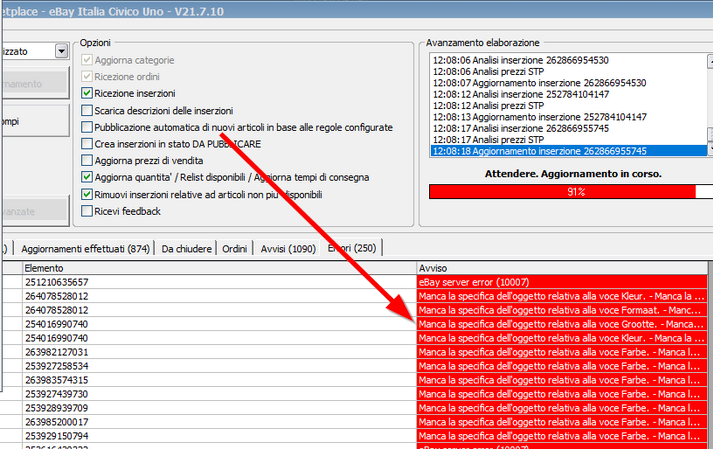Click the Kleur warning for item 264078528012
The image size is (713, 449).
(x=562, y=296)
